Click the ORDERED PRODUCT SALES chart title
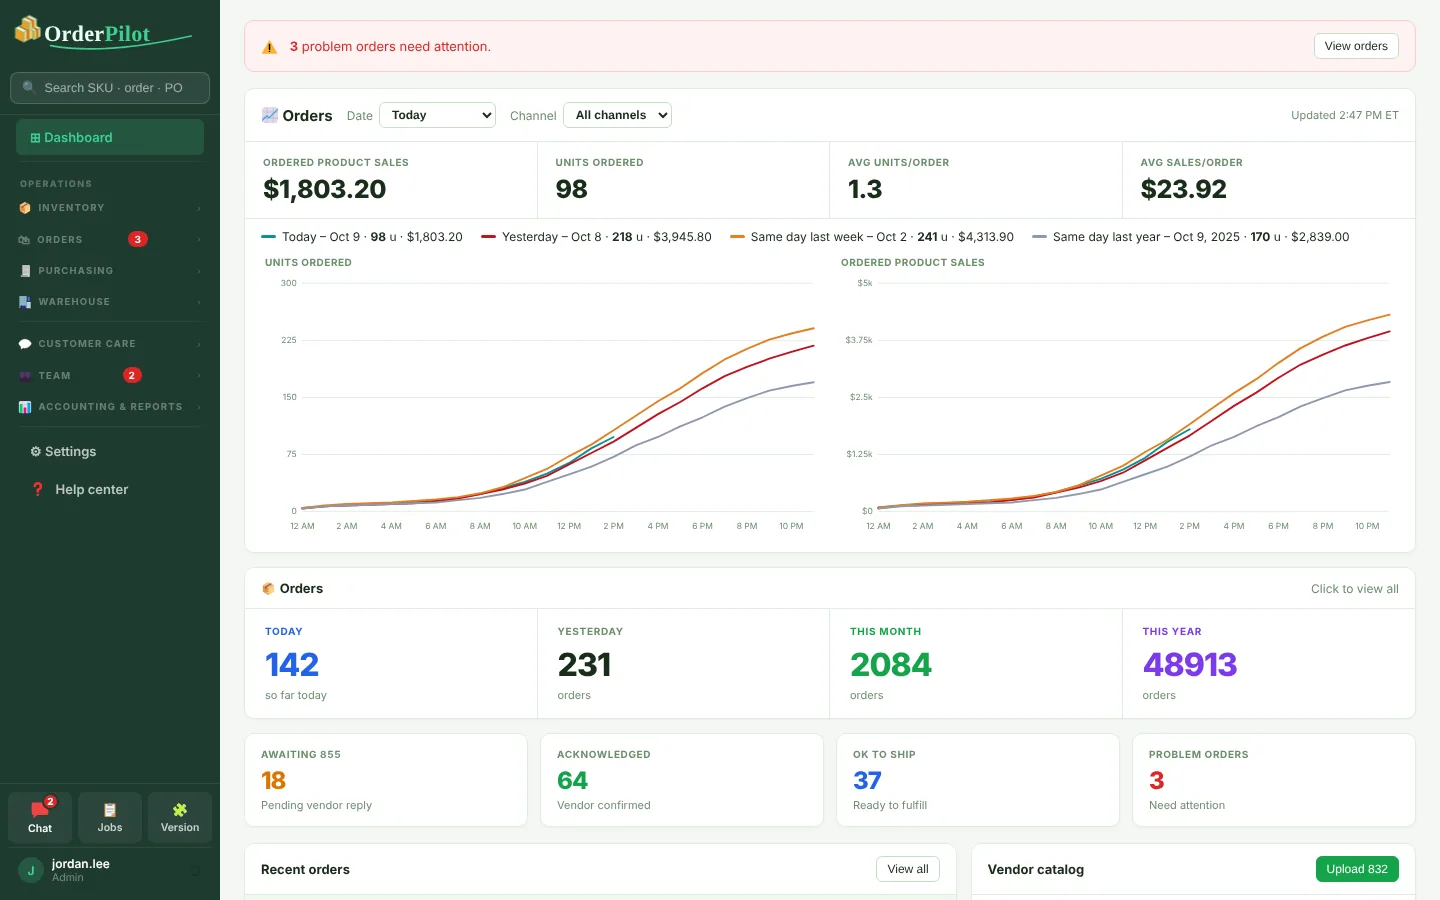This screenshot has height=900, width=1440. point(912,263)
